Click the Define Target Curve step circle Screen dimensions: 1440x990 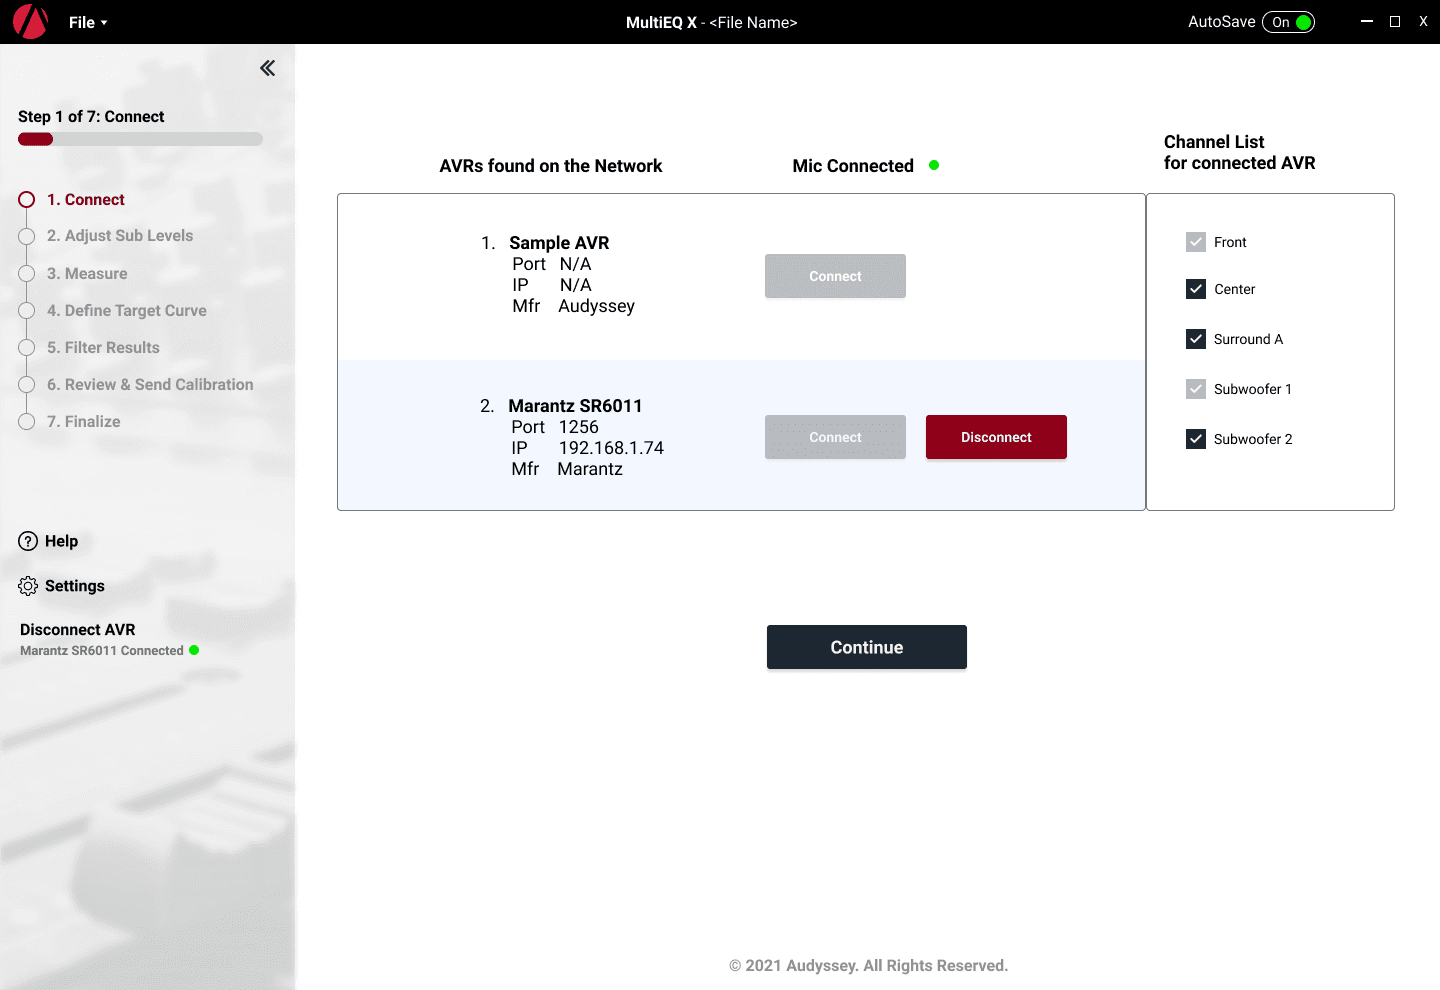pyautogui.click(x=27, y=311)
